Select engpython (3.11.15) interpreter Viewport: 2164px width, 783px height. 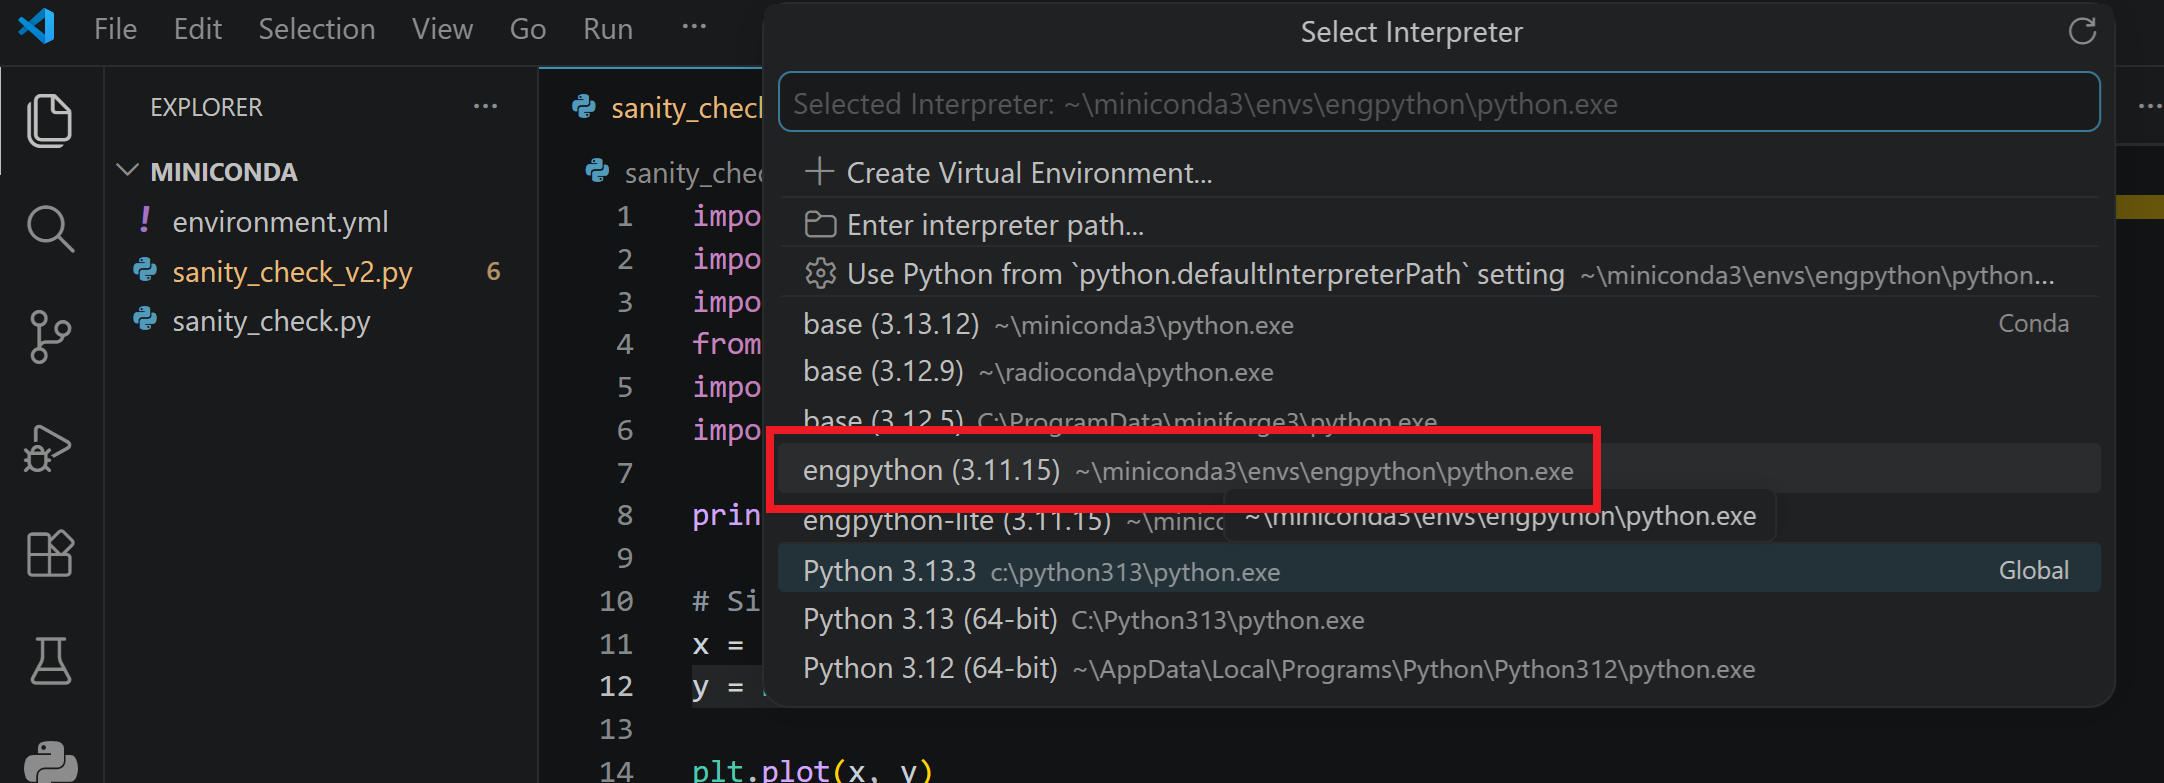coord(1438,470)
